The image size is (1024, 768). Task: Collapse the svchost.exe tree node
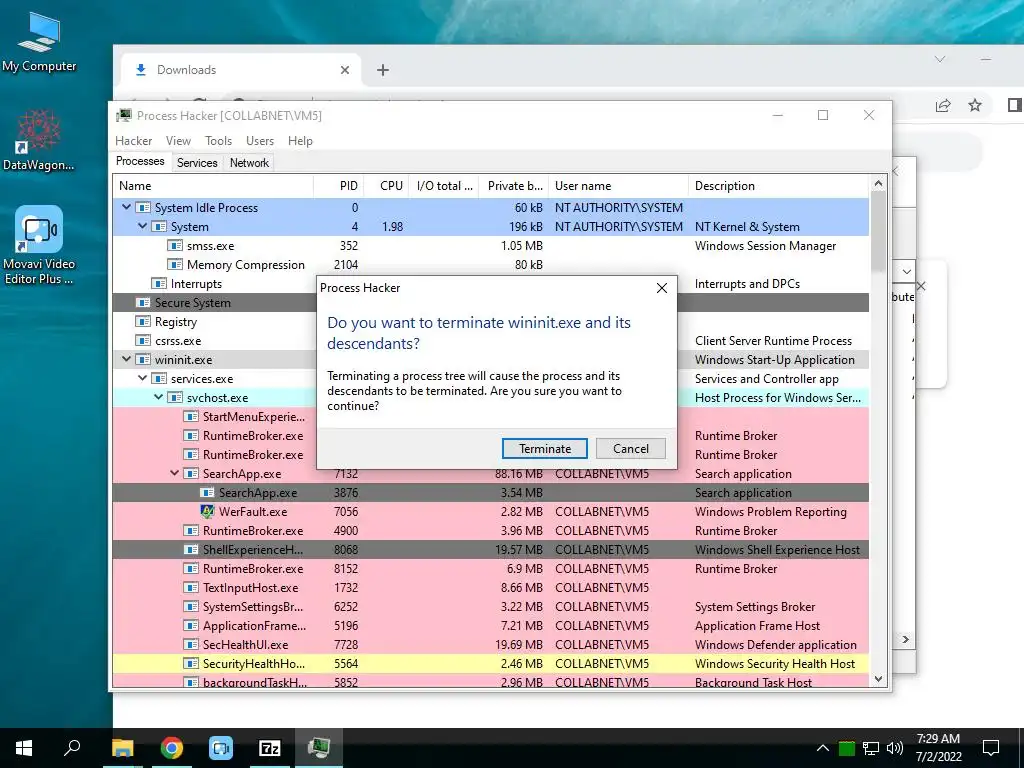(x=158, y=397)
